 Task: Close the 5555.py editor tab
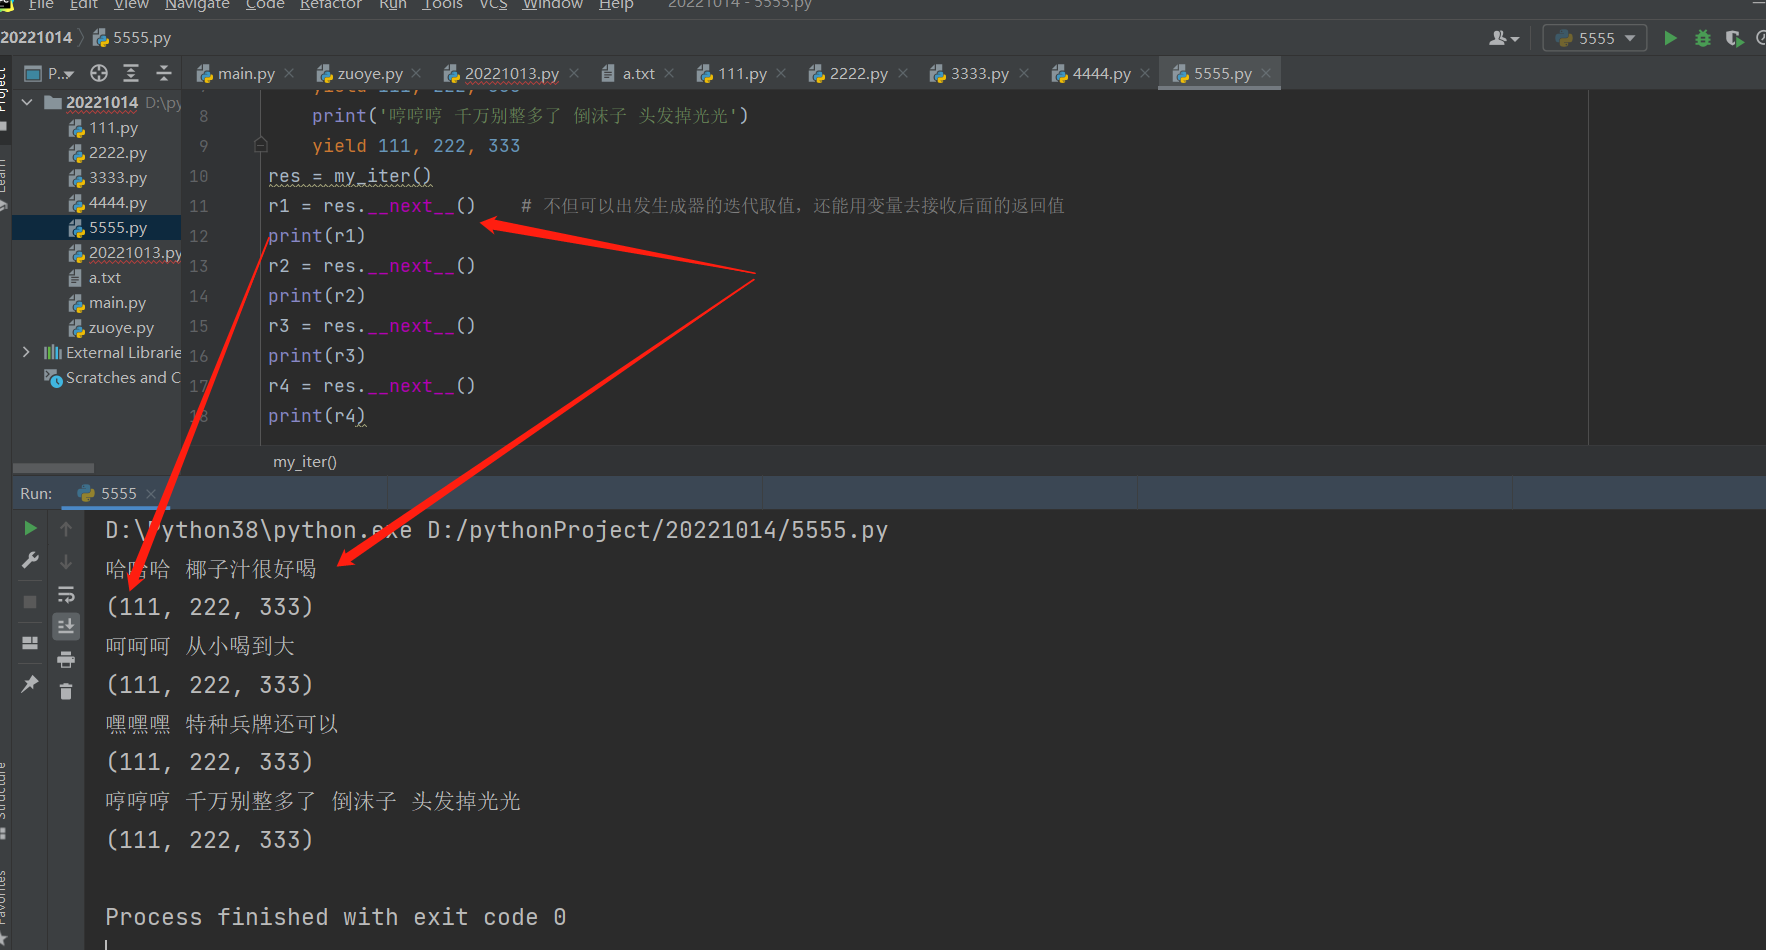tap(1266, 73)
